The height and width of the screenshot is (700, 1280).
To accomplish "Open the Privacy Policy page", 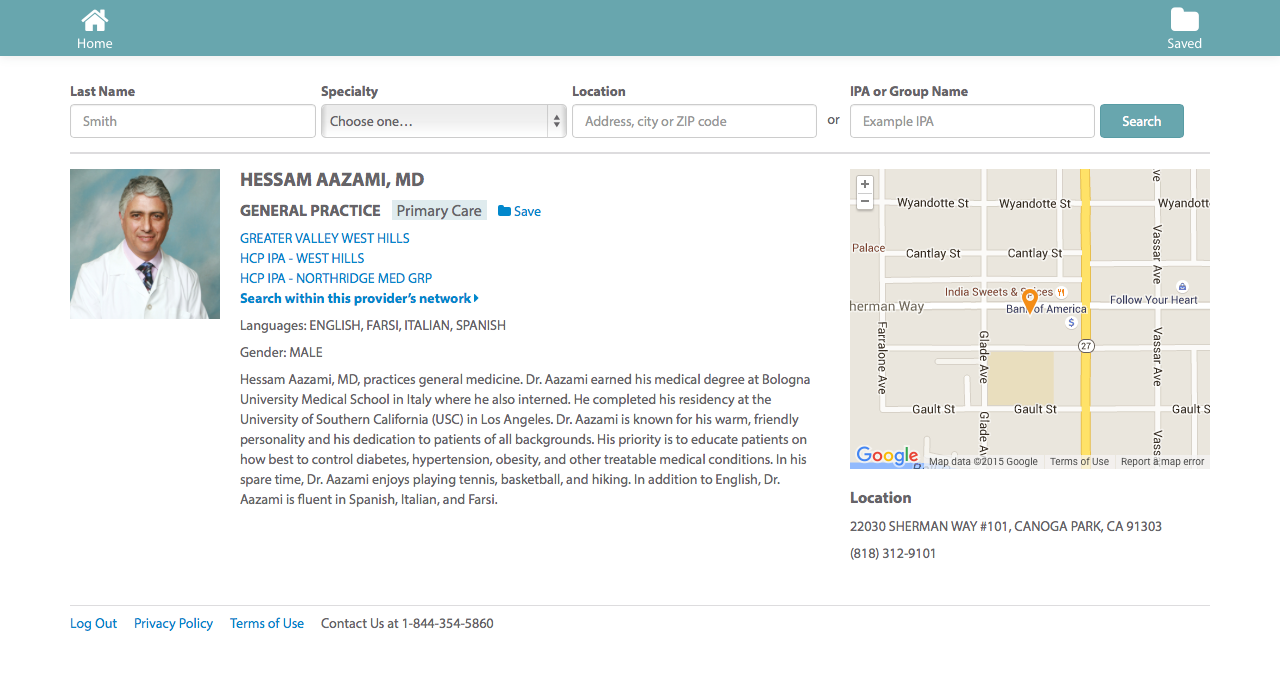I will coord(173,623).
